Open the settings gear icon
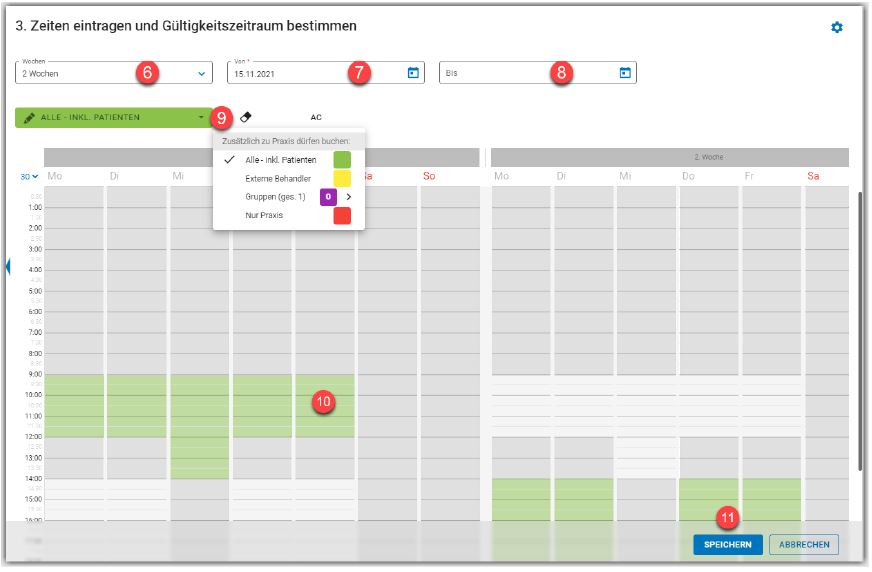The width and height of the screenshot is (872, 572). [837, 27]
